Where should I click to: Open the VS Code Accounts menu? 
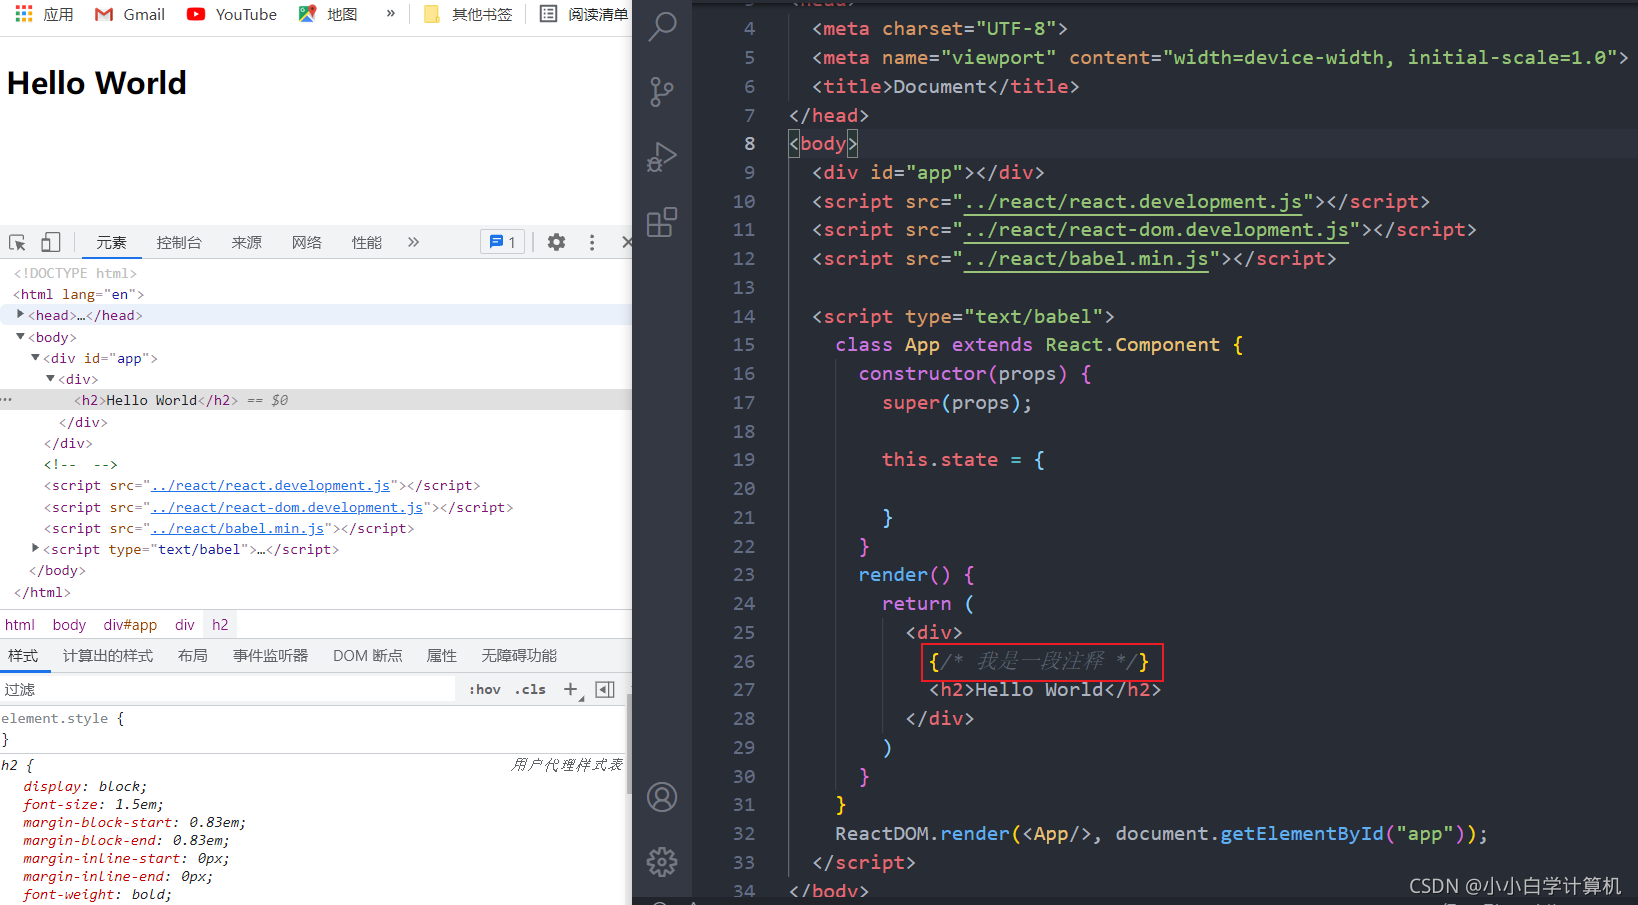click(x=662, y=797)
